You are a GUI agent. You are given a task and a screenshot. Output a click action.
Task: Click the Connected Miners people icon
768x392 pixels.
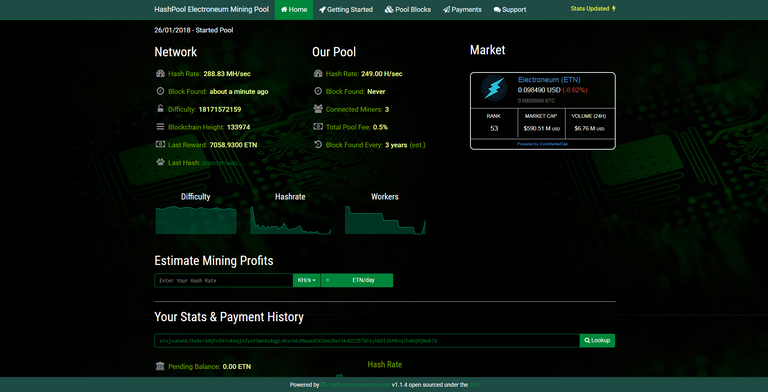(x=318, y=109)
